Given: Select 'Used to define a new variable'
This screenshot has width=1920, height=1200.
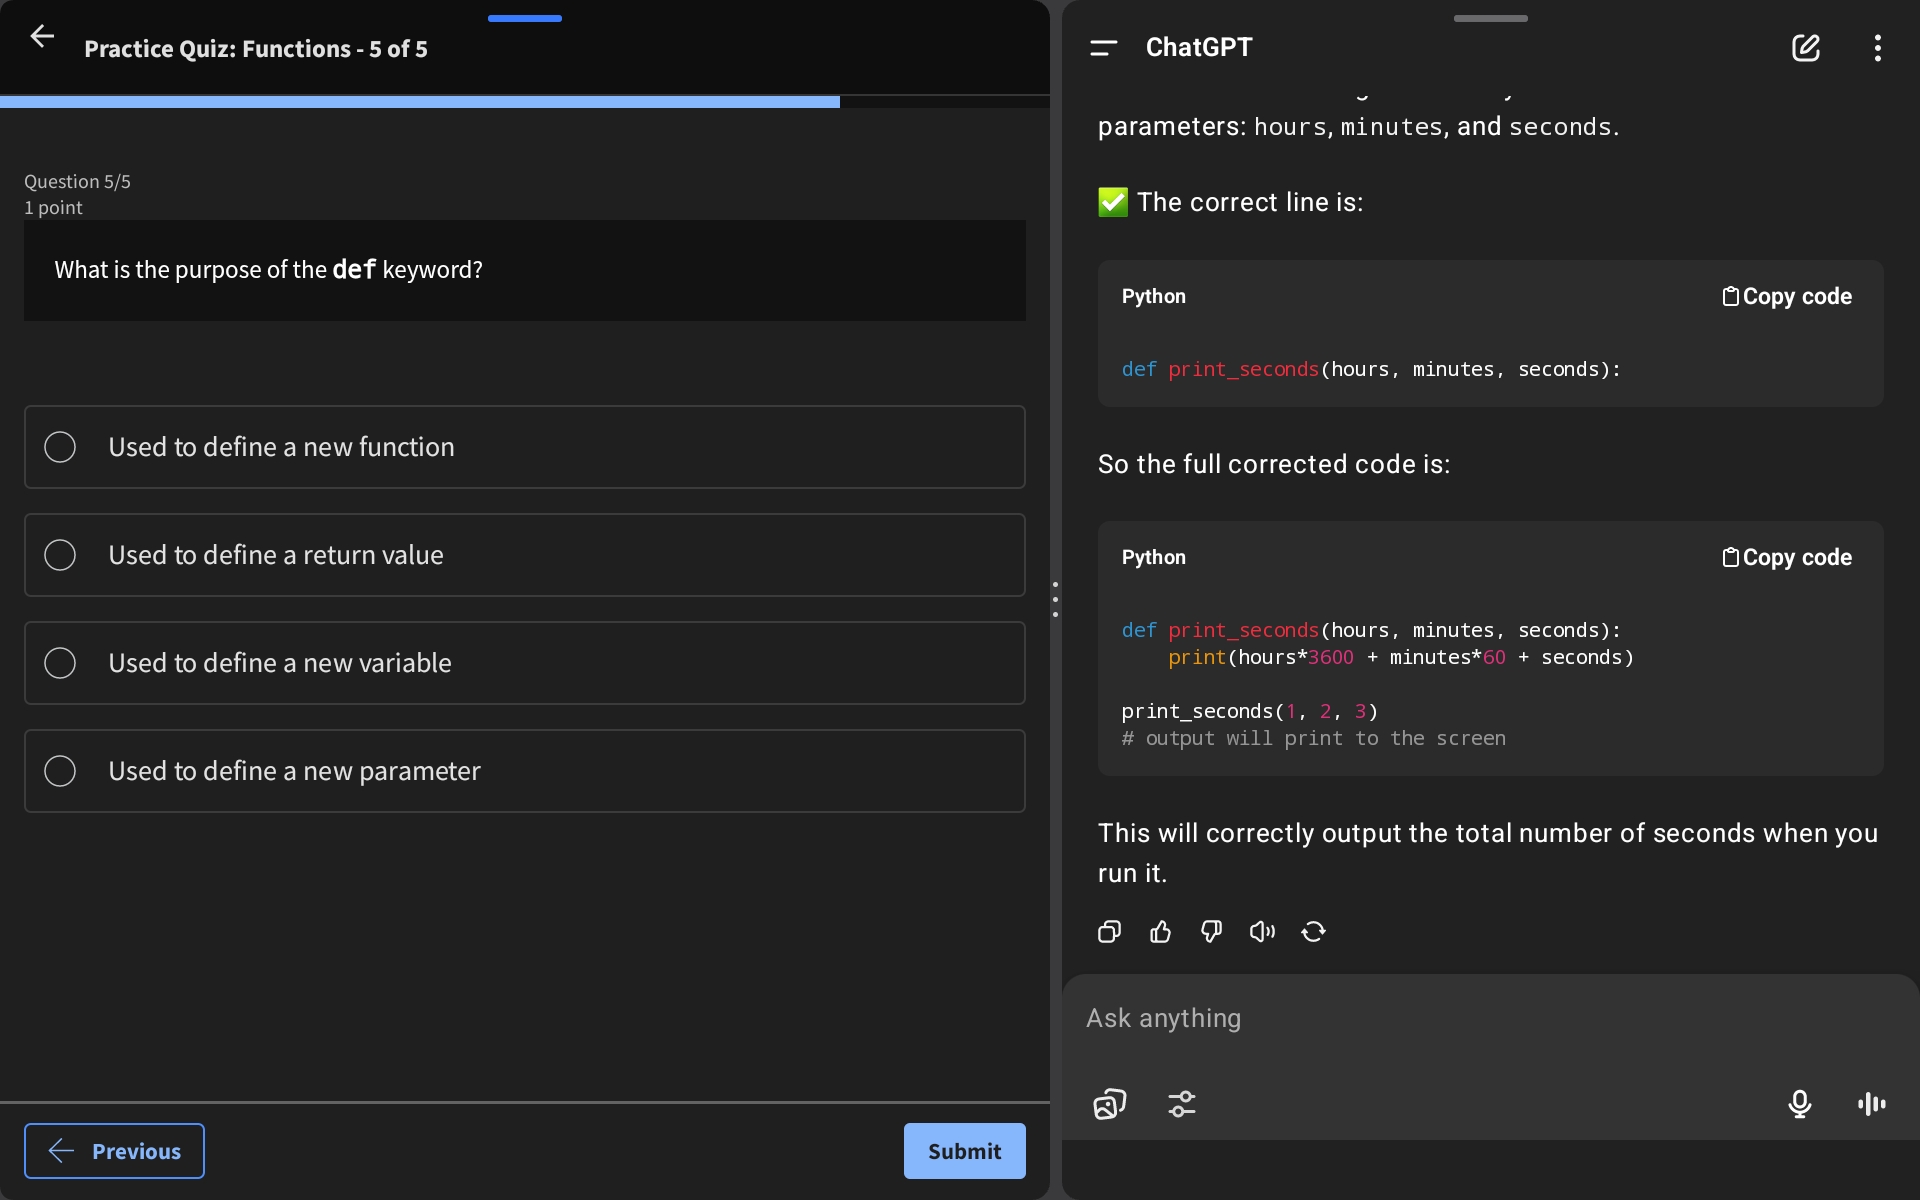Looking at the screenshot, I should tap(60, 663).
